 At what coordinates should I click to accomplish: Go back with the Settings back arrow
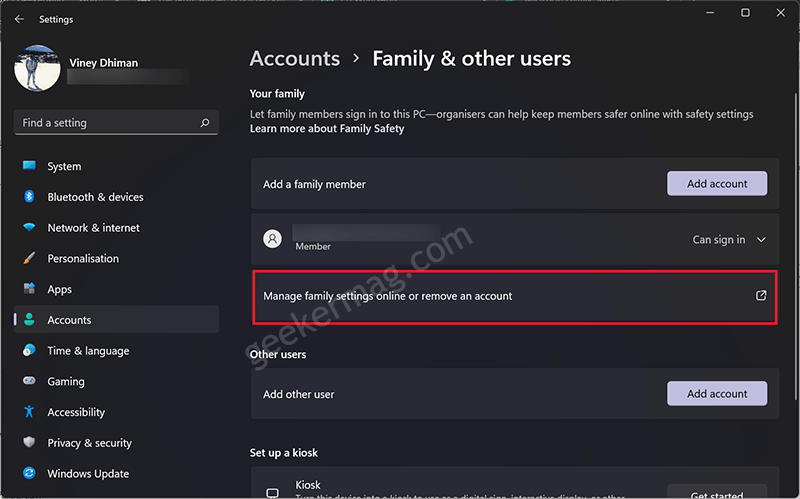(x=19, y=19)
